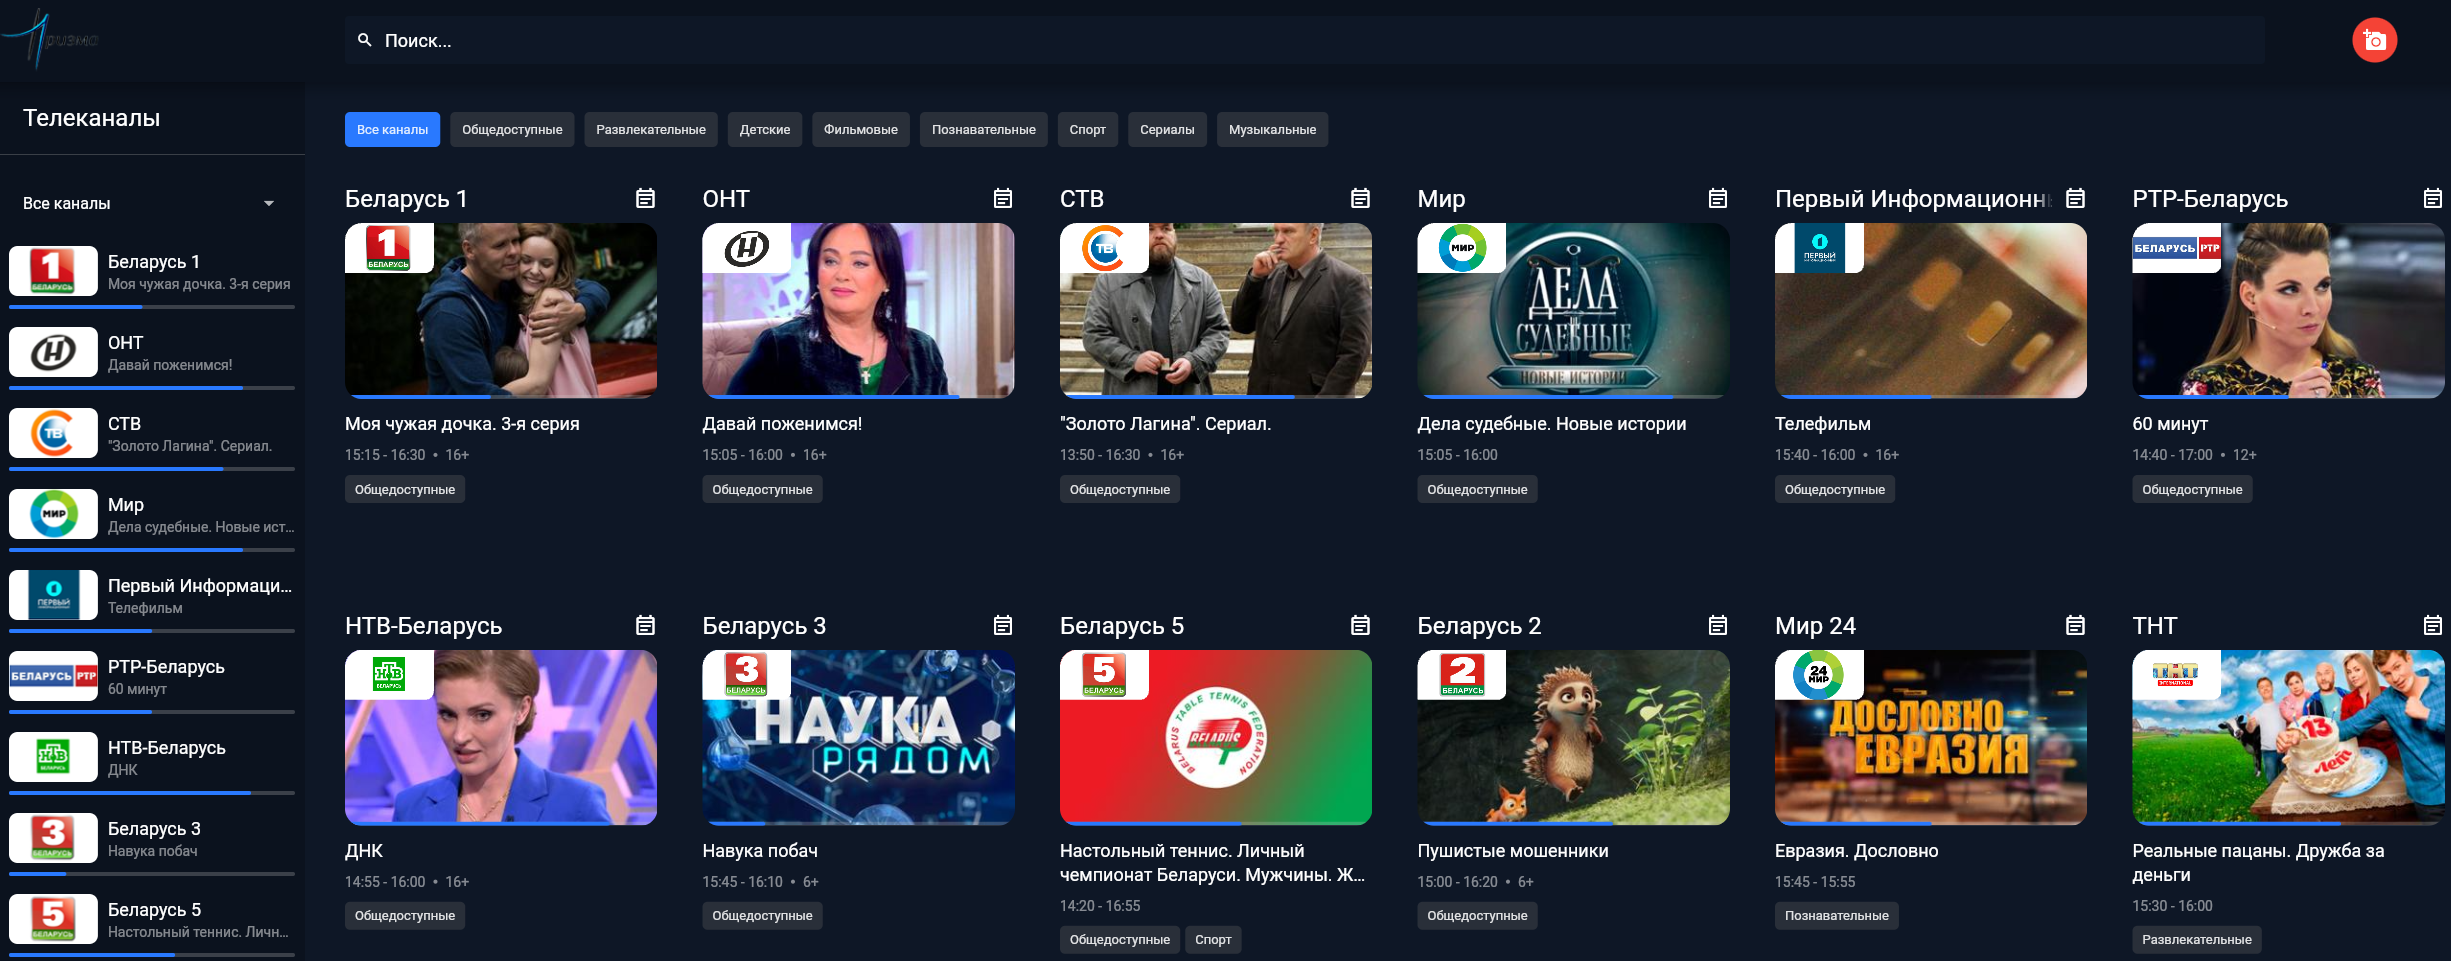Open the Дела судебные thumbnail
2451x961 pixels.
pyautogui.click(x=1573, y=310)
